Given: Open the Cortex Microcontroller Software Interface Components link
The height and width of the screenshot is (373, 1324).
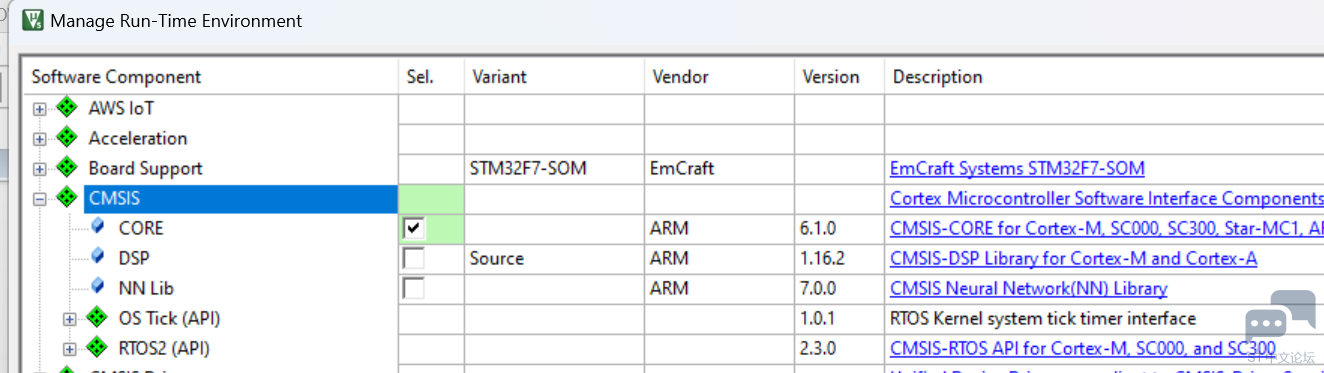Looking at the screenshot, I should 1106,199.
